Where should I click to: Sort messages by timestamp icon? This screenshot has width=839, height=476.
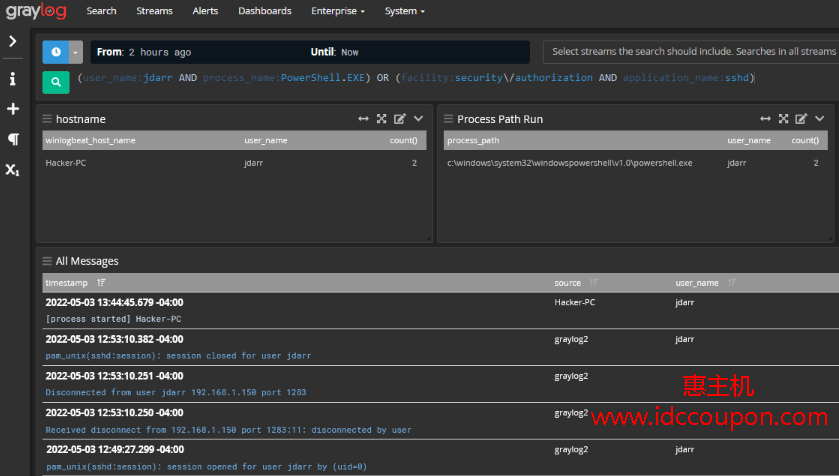[101, 283]
